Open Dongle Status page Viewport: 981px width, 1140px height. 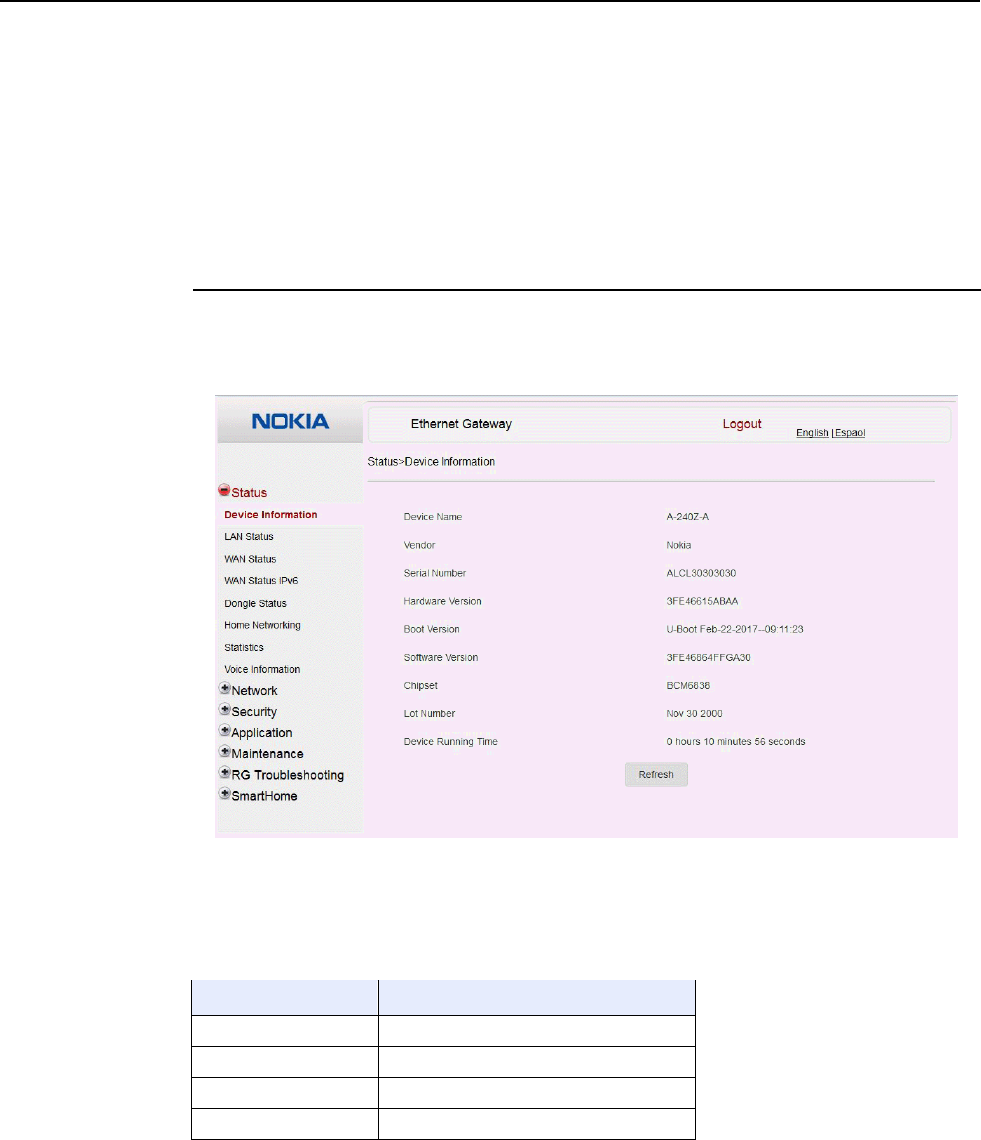255,603
